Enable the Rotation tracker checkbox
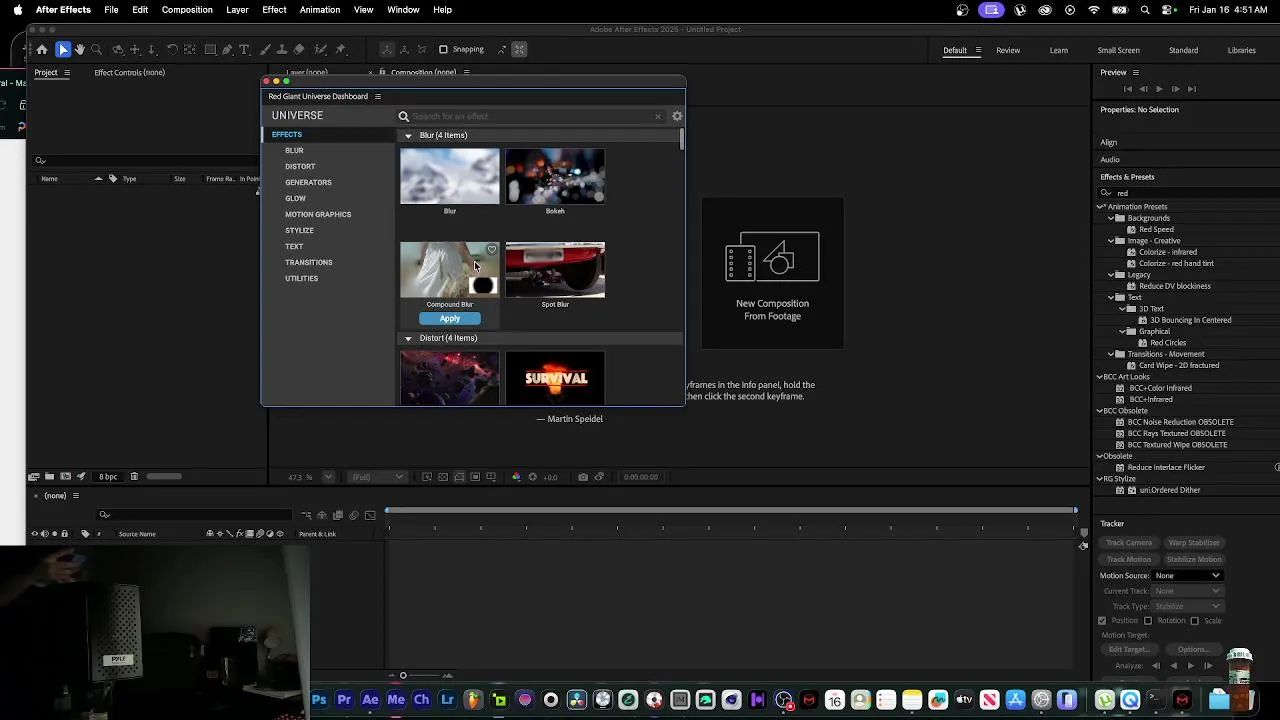1280x720 pixels. point(1148,621)
